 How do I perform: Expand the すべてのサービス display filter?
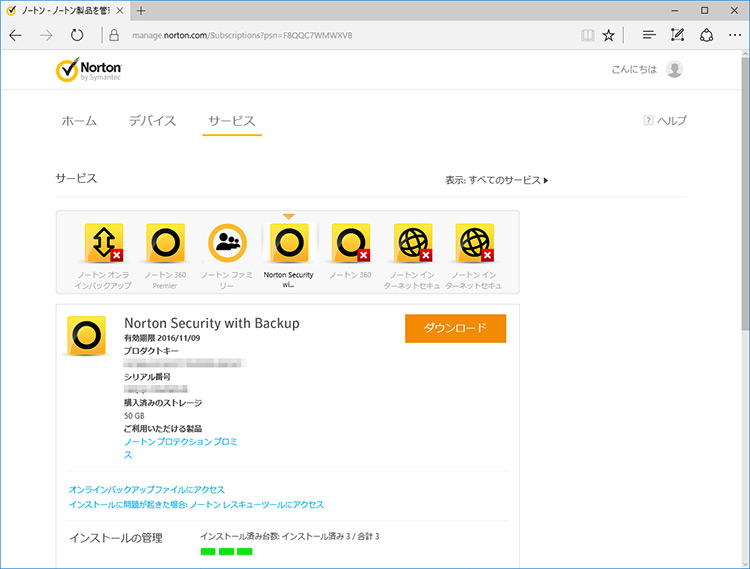pos(497,180)
